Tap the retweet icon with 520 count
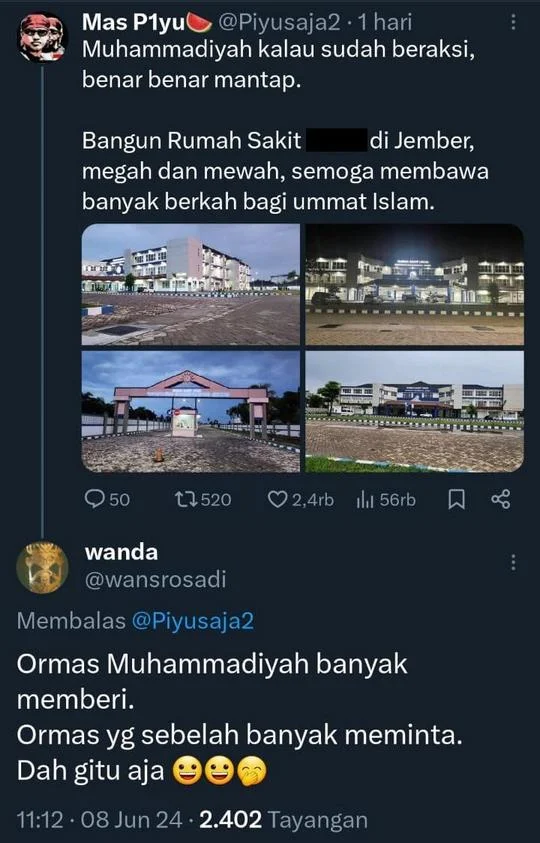 (x=186, y=499)
